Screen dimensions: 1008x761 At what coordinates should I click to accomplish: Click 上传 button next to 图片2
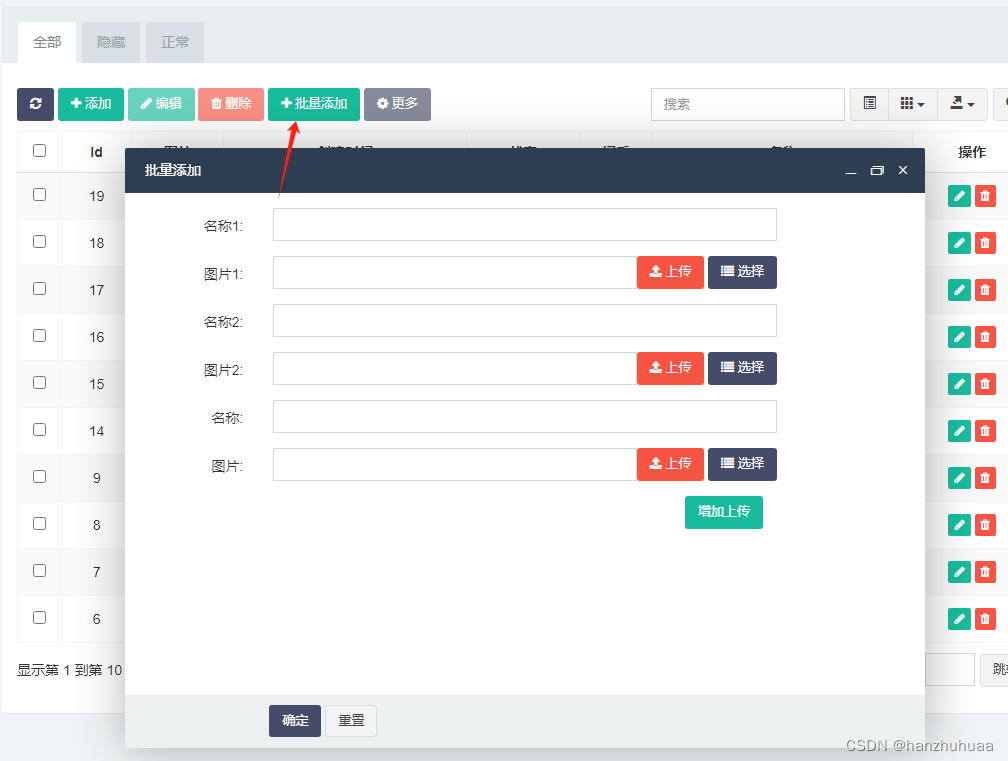670,368
